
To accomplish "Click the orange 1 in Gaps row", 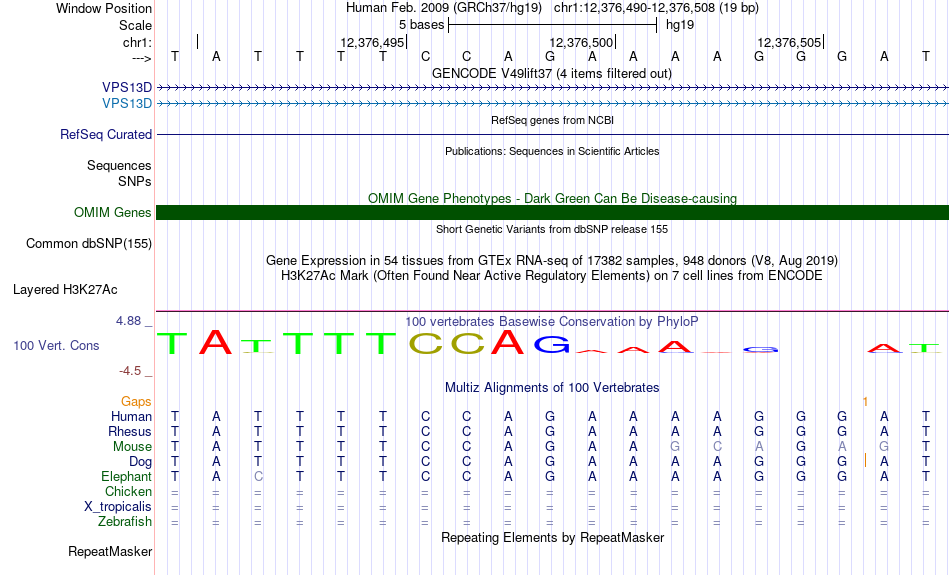I will (865, 402).
